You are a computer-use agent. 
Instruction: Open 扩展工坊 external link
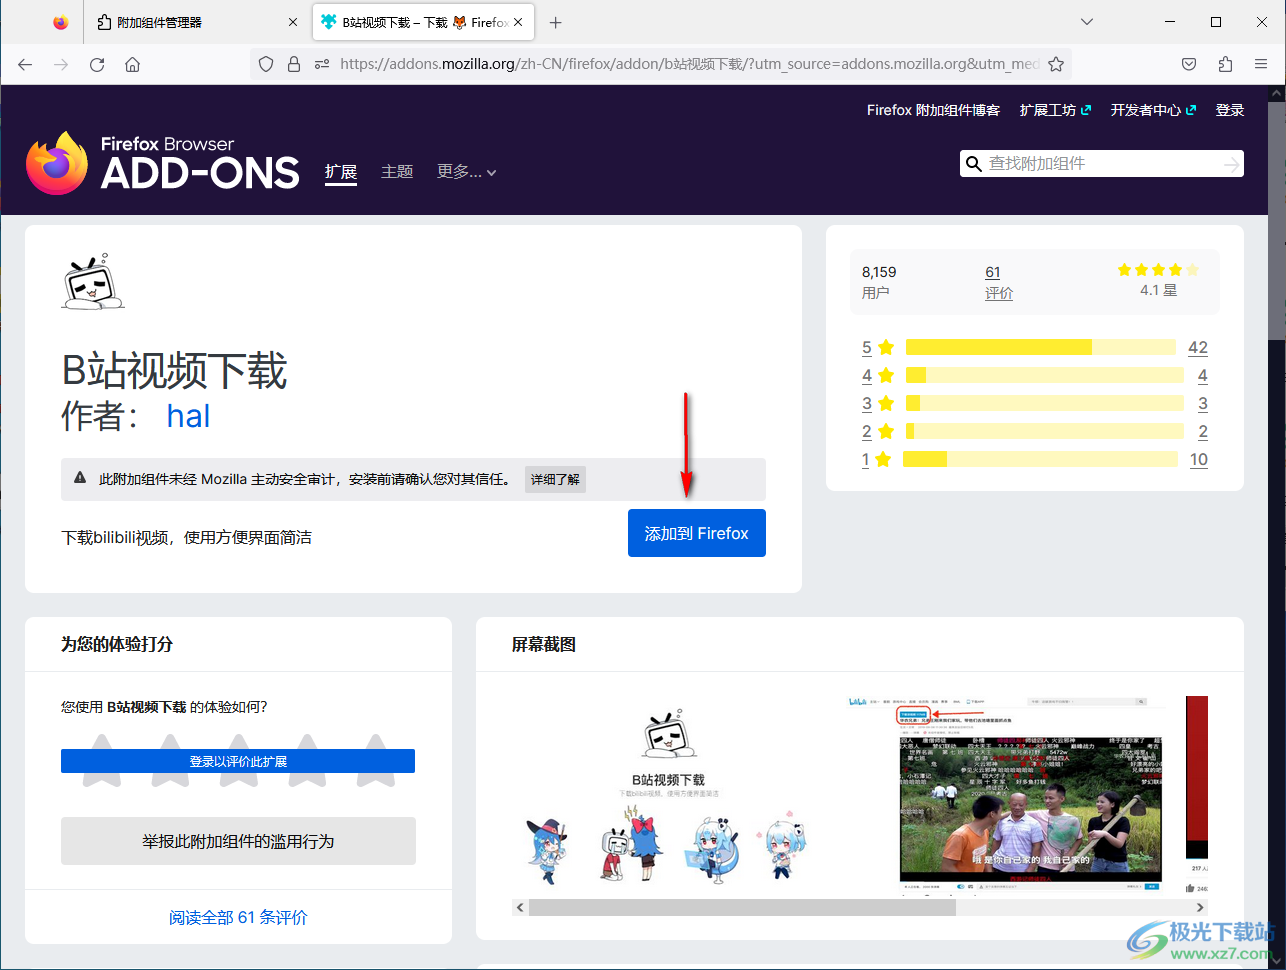[1055, 110]
